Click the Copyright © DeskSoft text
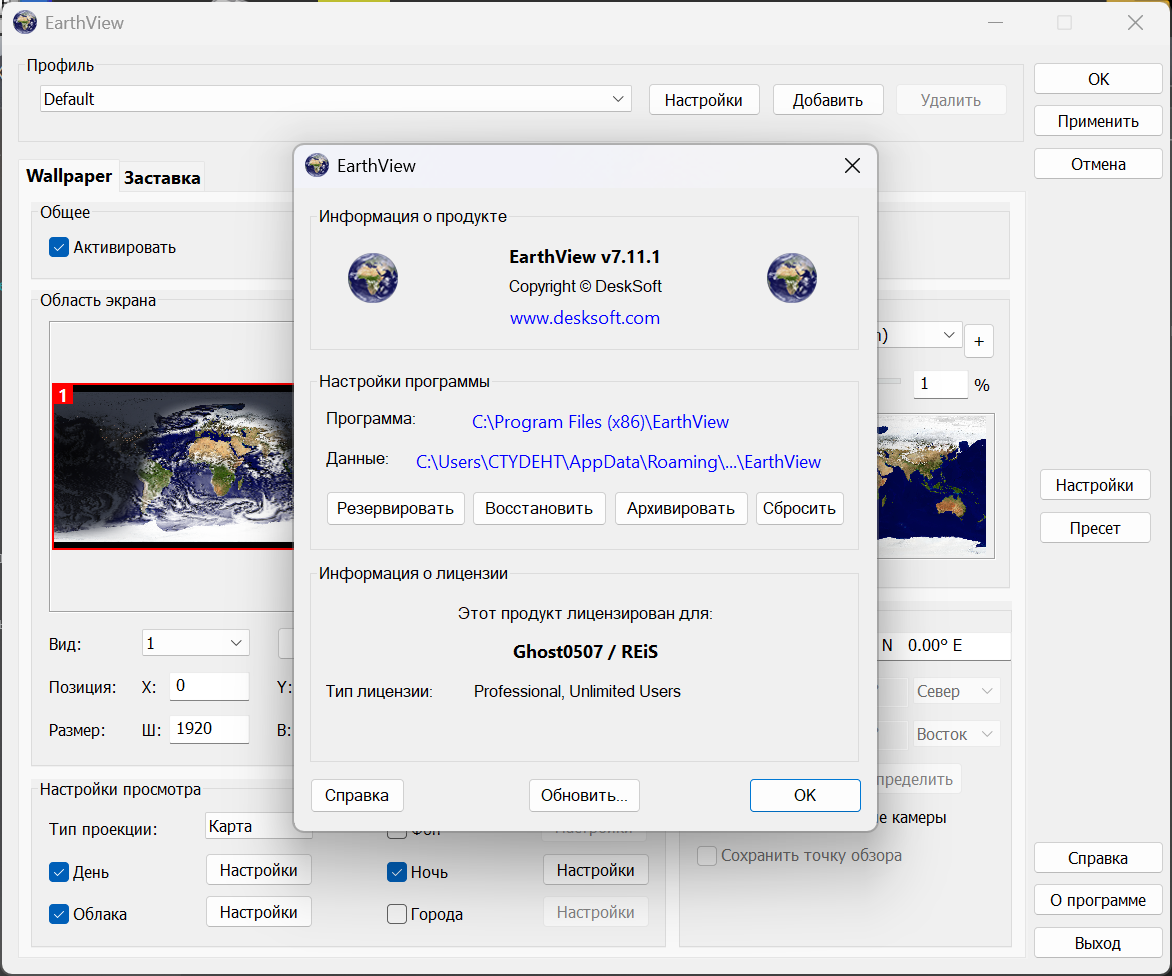The width and height of the screenshot is (1172, 976). click(x=585, y=286)
